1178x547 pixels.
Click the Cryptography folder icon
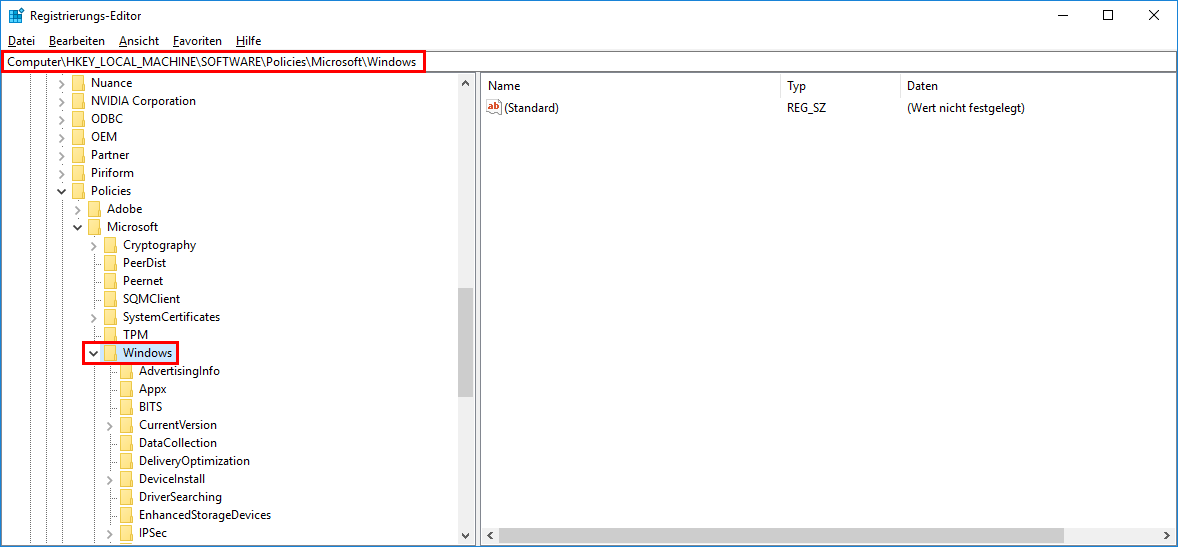point(110,246)
